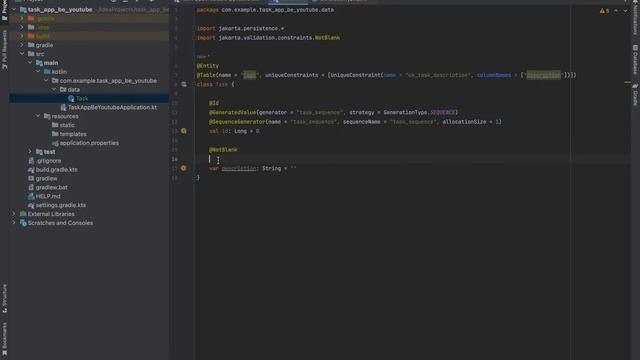Click the External Libraries icon
This screenshot has height=360, width=640.
(23, 214)
